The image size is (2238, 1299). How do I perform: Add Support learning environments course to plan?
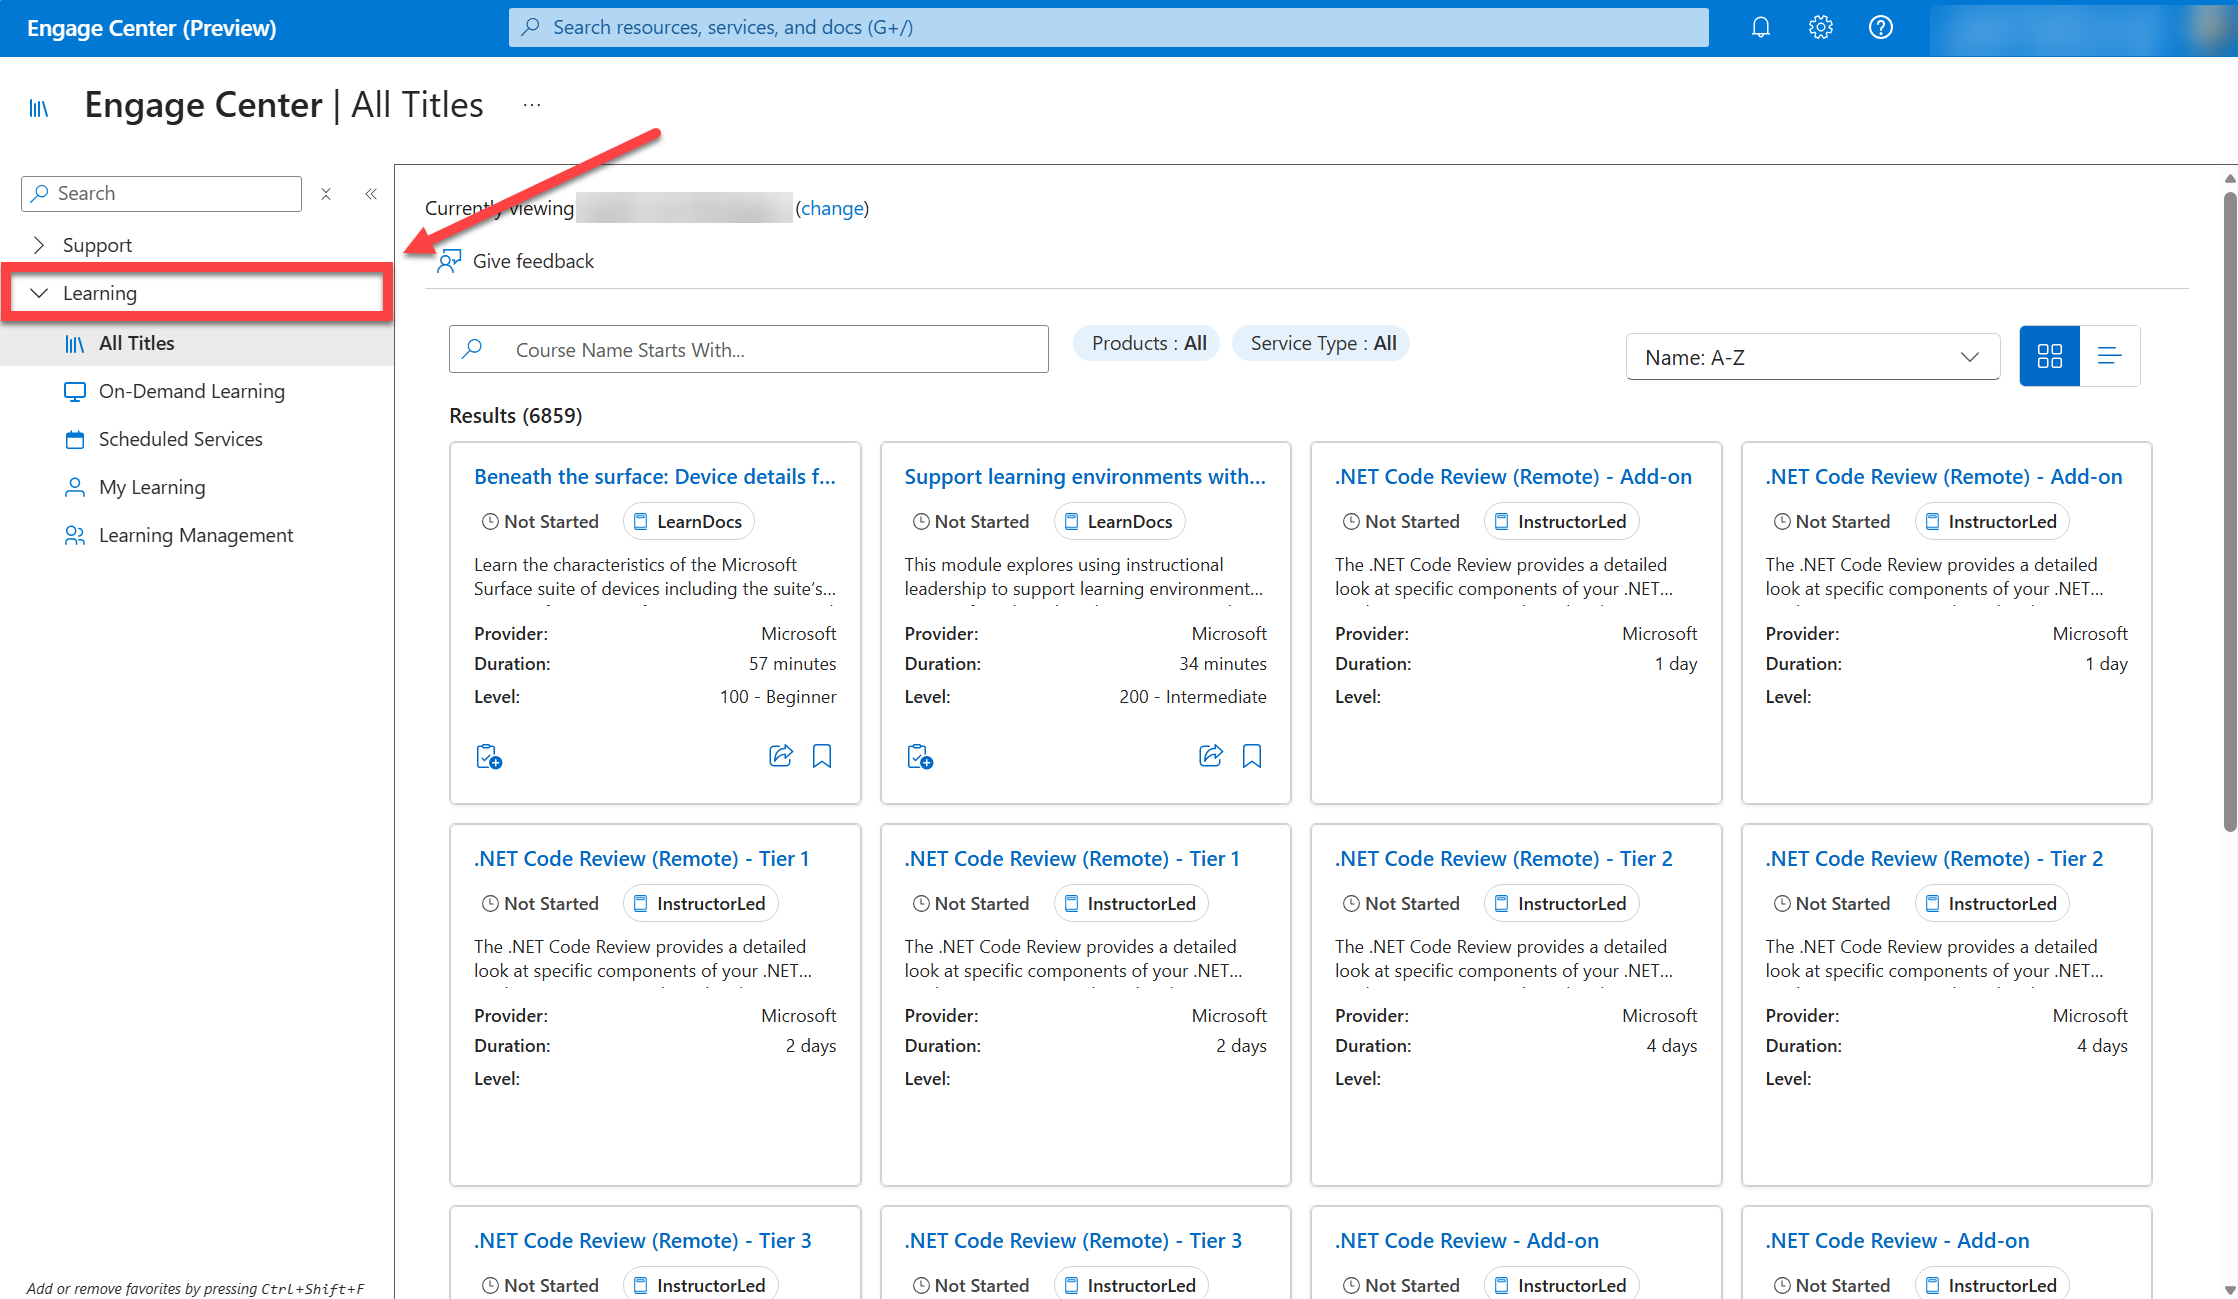point(919,756)
